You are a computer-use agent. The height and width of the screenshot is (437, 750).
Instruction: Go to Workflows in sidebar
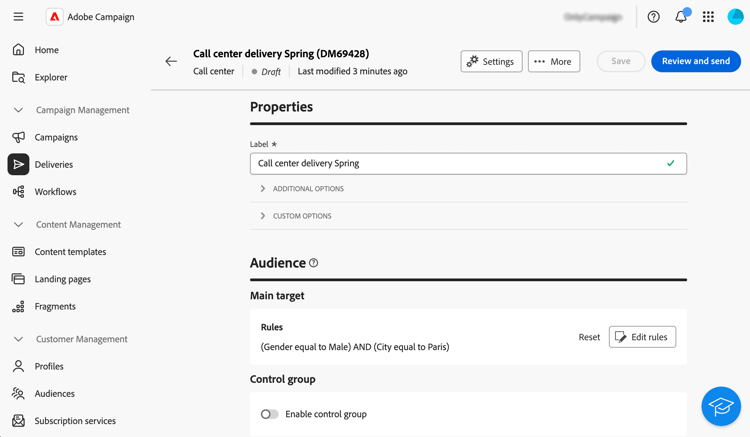[x=55, y=192]
